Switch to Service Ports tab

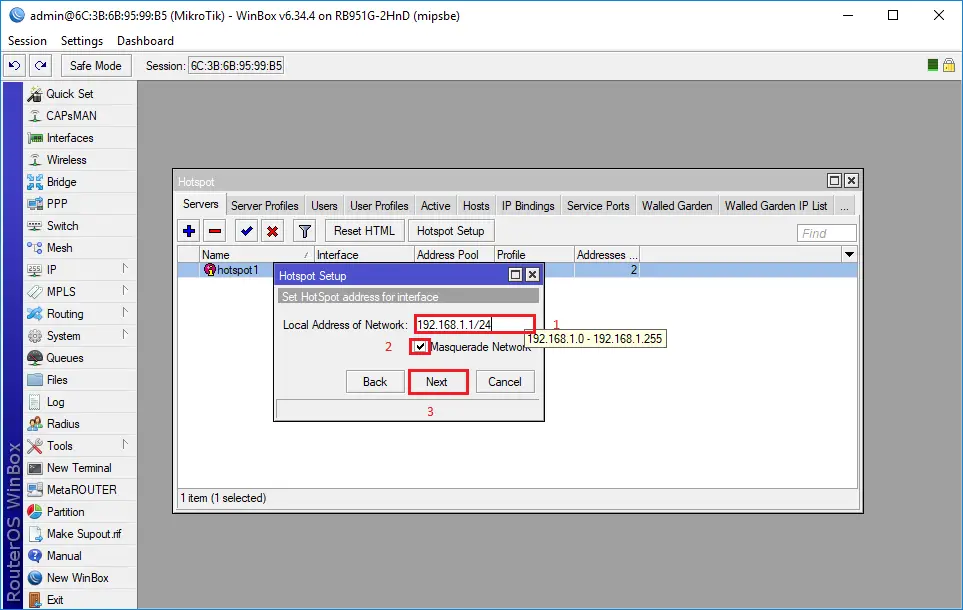tap(598, 206)
